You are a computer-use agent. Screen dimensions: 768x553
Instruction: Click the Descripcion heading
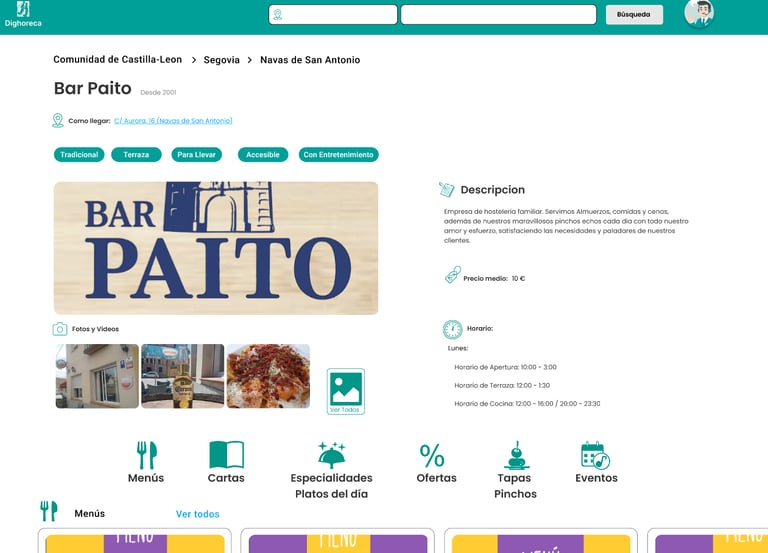point(492,190)
